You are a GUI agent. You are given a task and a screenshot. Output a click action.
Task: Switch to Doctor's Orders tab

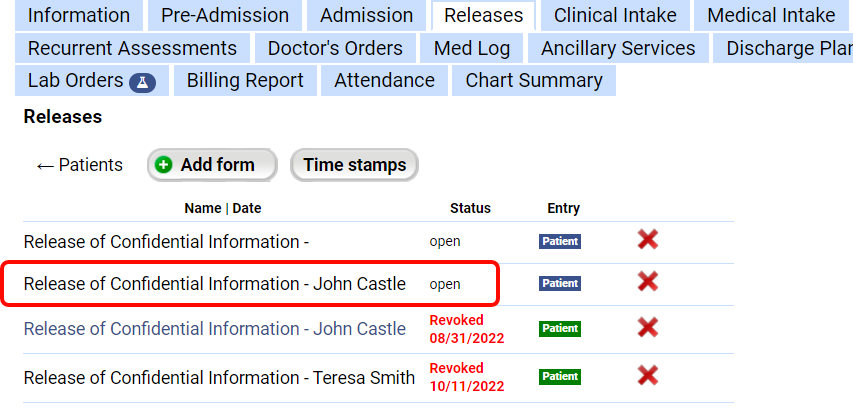point(335,48)
